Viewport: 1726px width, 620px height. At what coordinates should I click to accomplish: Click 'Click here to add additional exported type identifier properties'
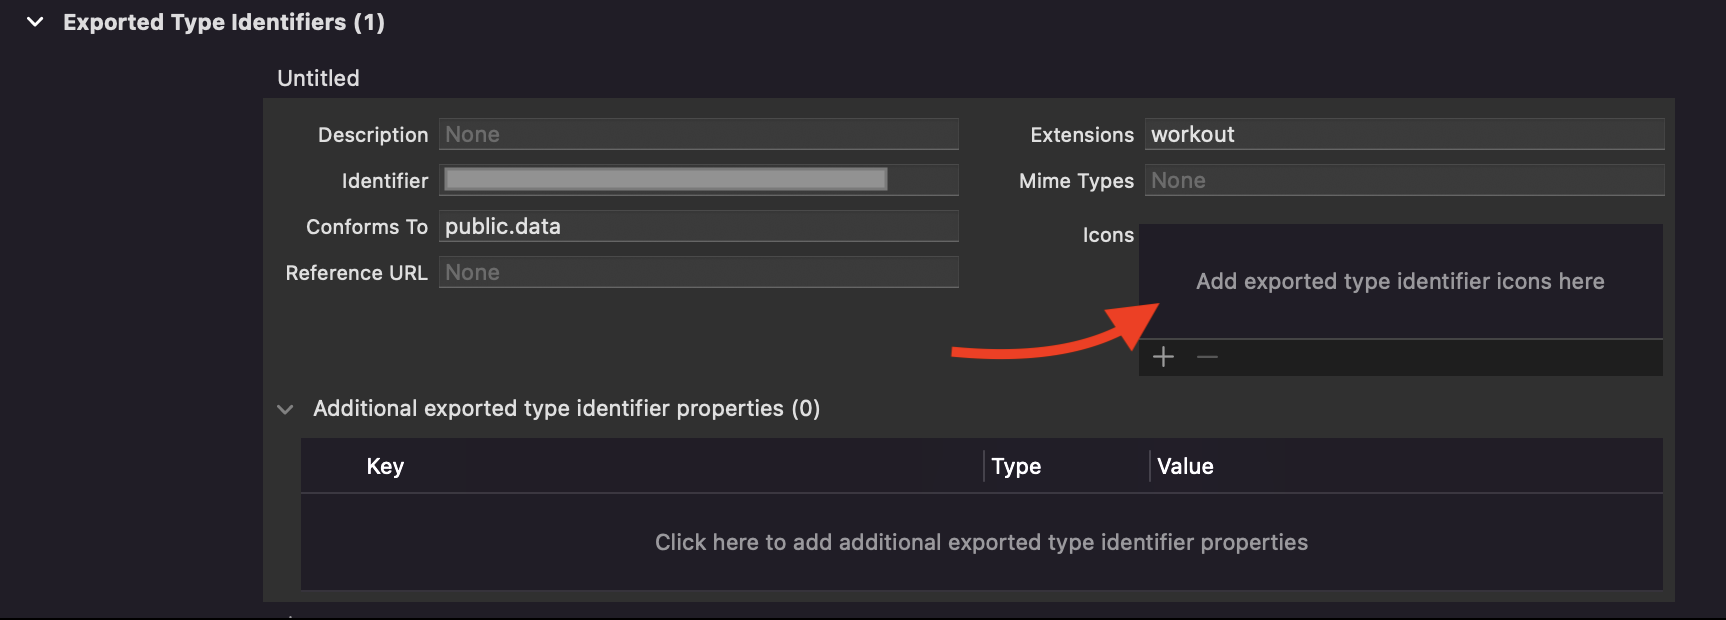(x=981, y=542)
